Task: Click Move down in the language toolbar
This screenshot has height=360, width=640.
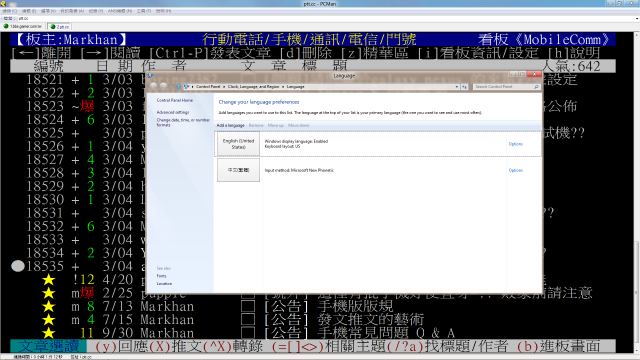Action: pyautogui.click(x=298, y=125)
